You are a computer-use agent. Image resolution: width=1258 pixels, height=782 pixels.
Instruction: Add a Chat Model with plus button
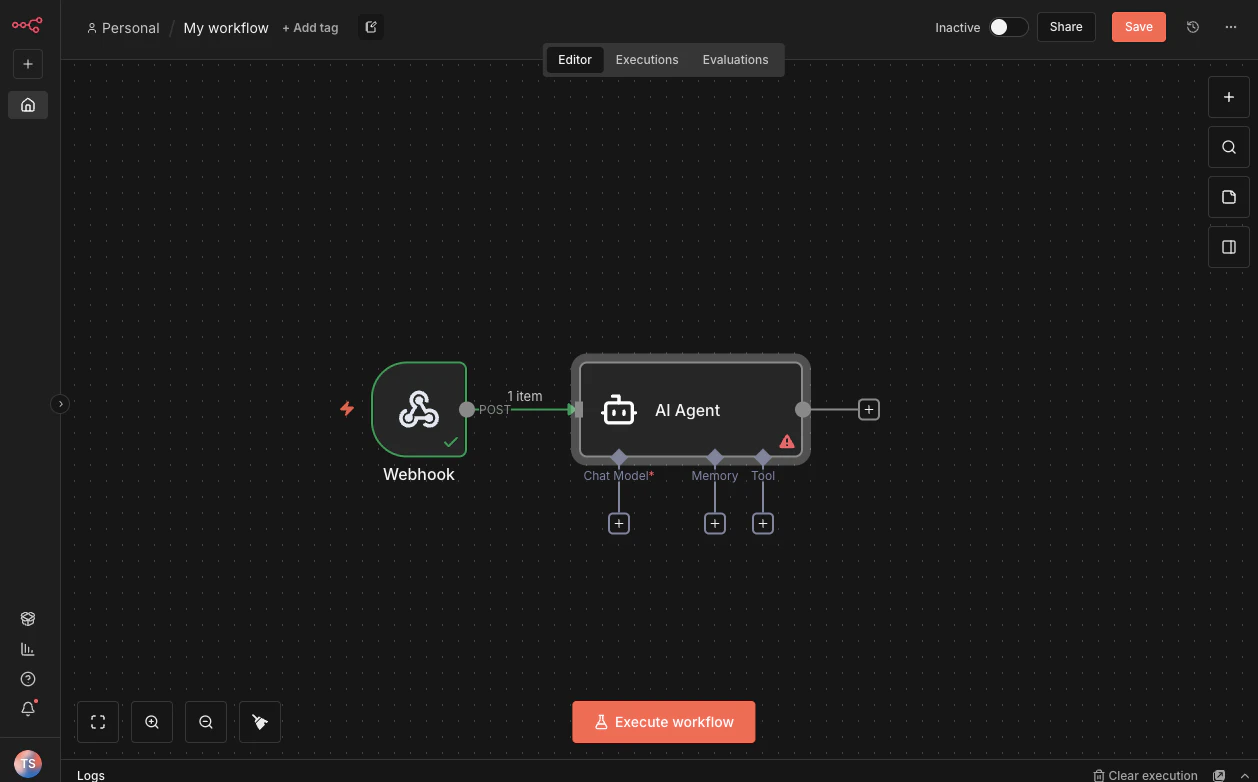619,523
